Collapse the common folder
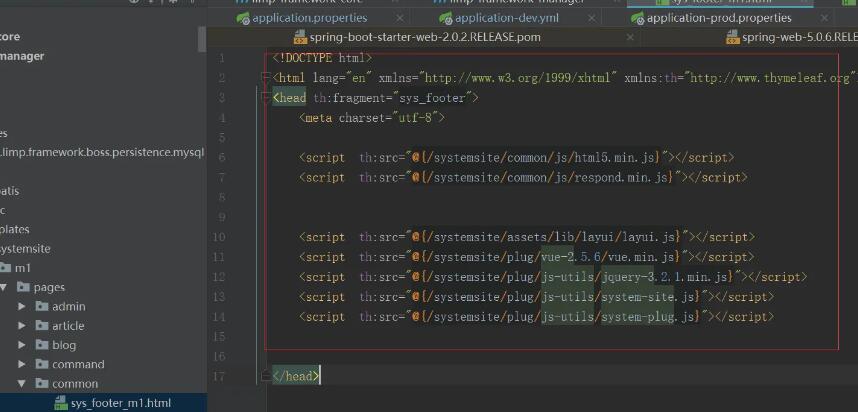 tap(22, 383)
